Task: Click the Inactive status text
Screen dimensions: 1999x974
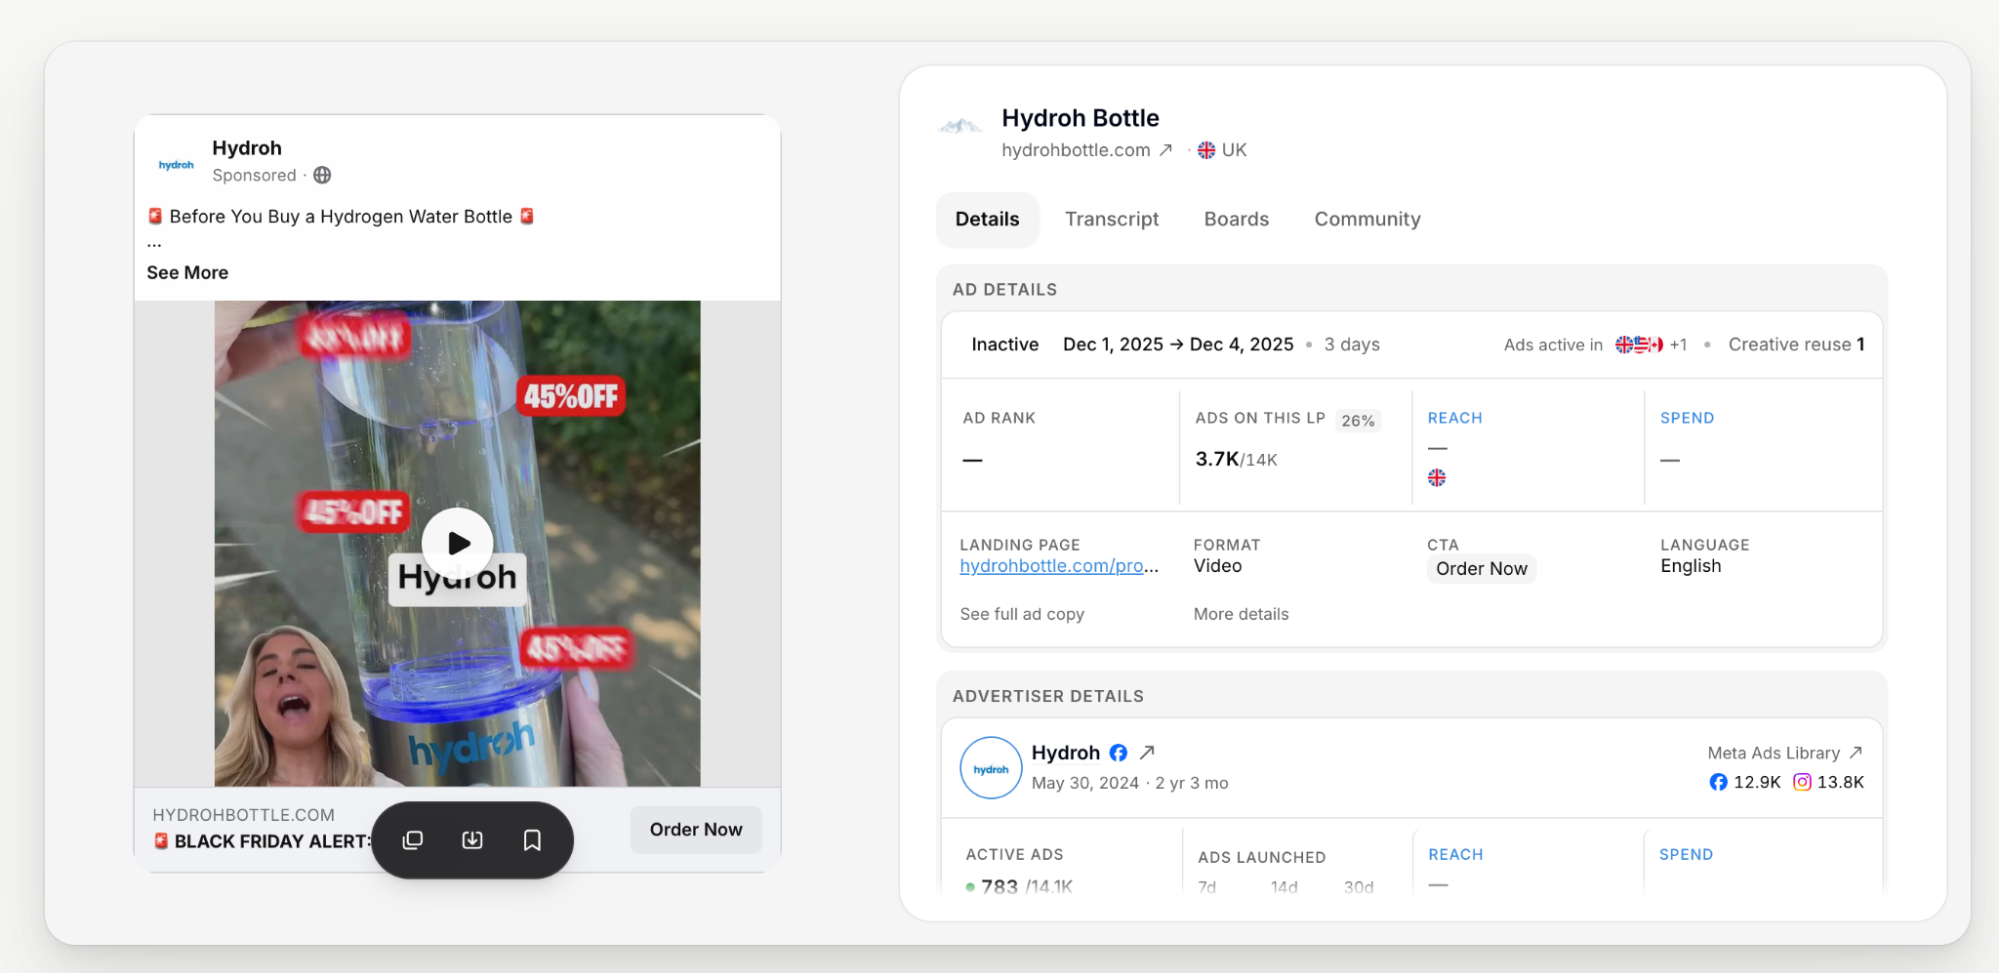Action: (x=1005, y=345)
